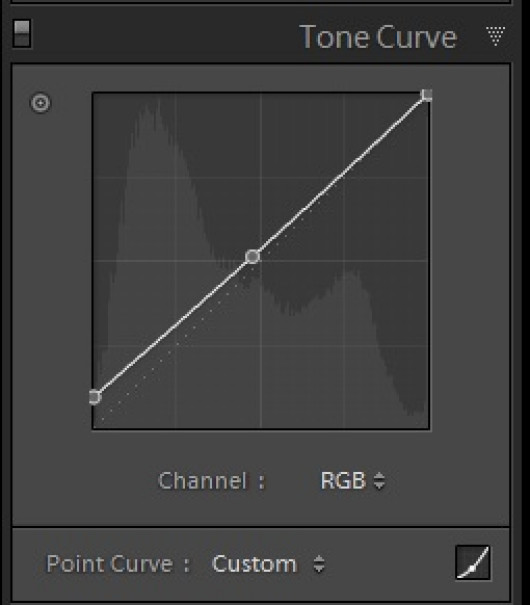Viewport: 530px width, 605px height.
Task: Click the arrows beside the Custom preset
Action: click(319, 564)
